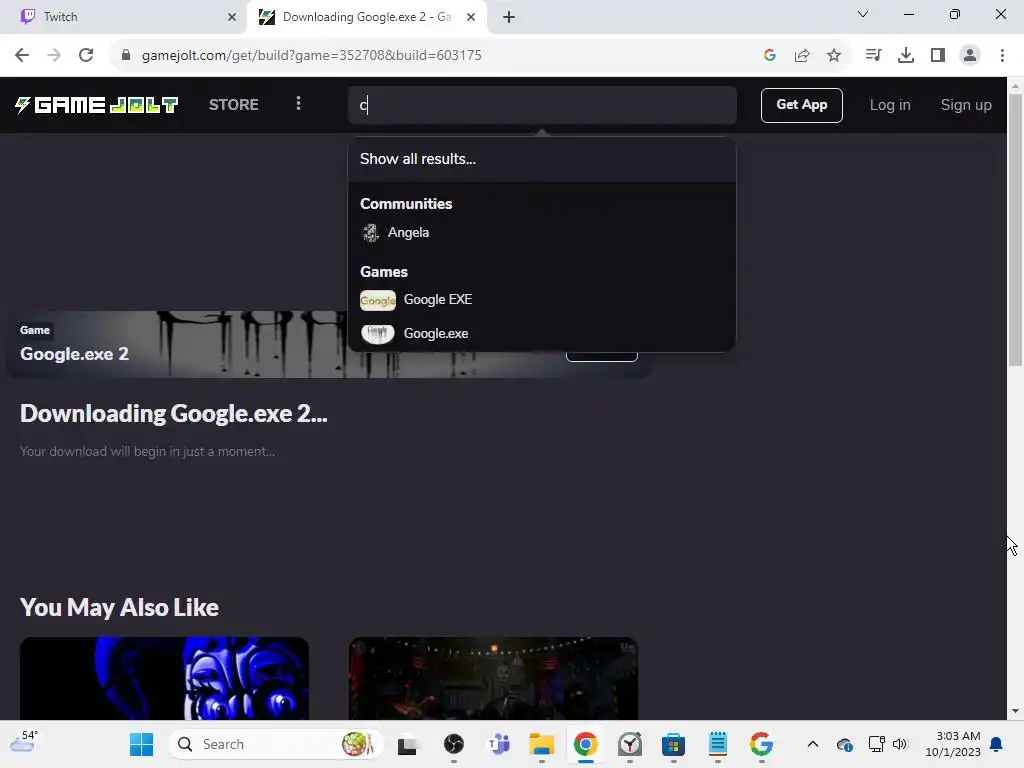Go forward to the next page

pos(54,55)
